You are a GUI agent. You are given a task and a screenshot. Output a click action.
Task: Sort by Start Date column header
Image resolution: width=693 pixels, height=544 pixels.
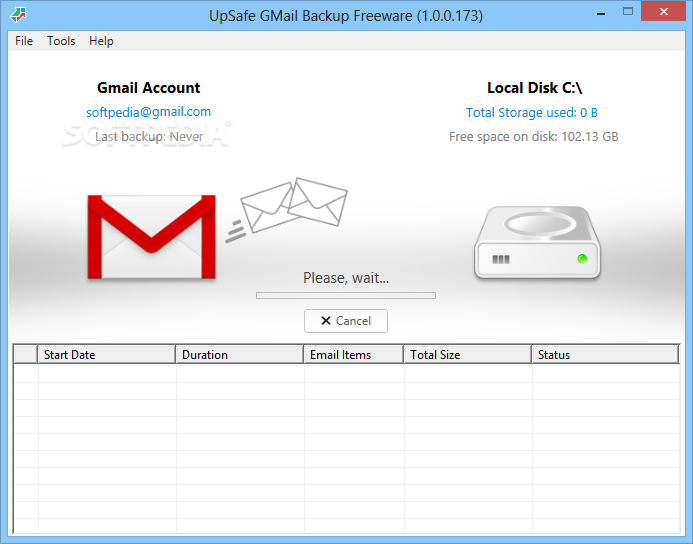pos(107,354)
